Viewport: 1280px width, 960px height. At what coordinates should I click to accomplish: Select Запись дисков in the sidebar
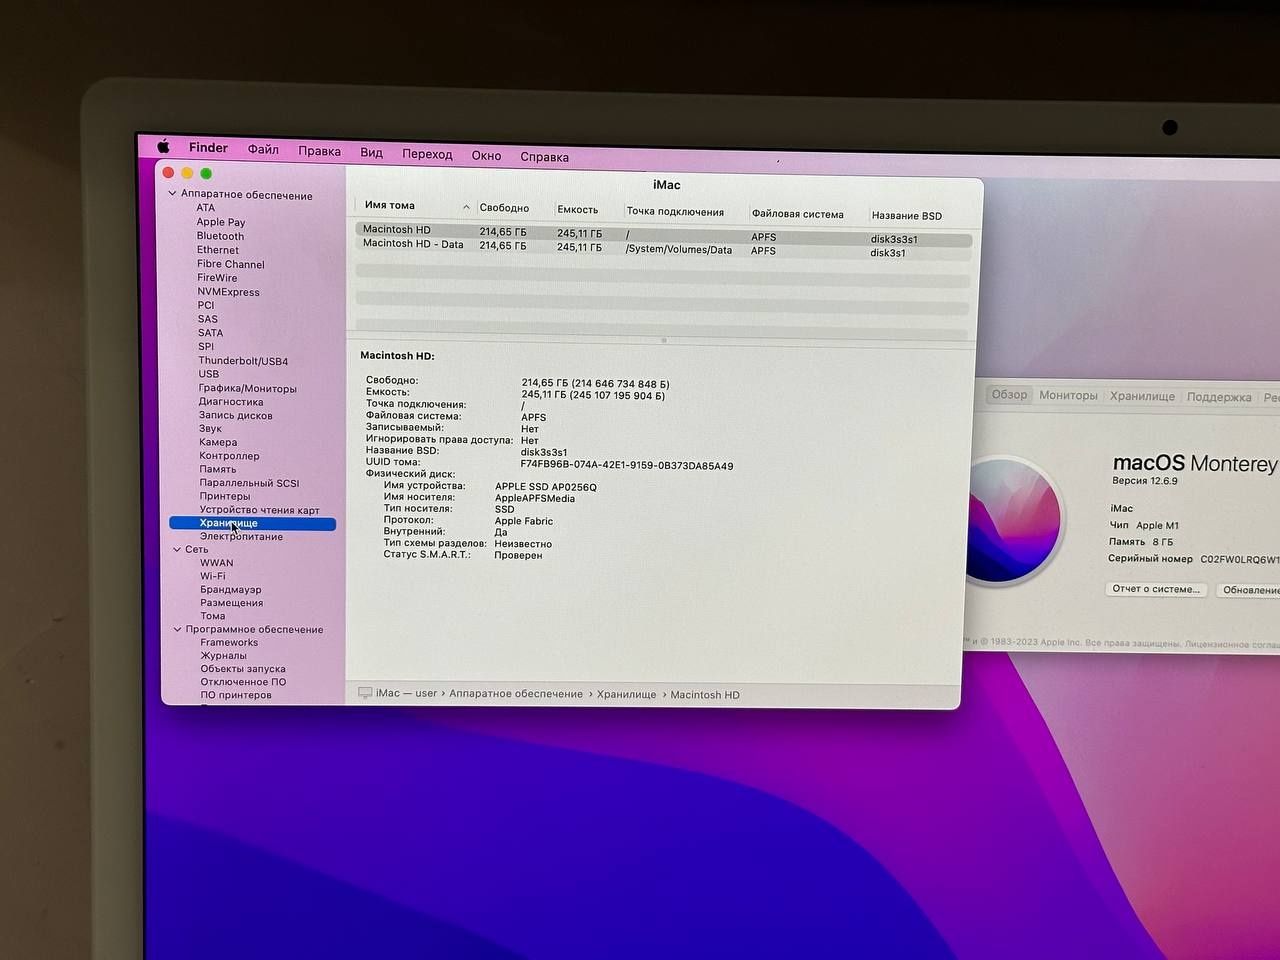[235, 415]
